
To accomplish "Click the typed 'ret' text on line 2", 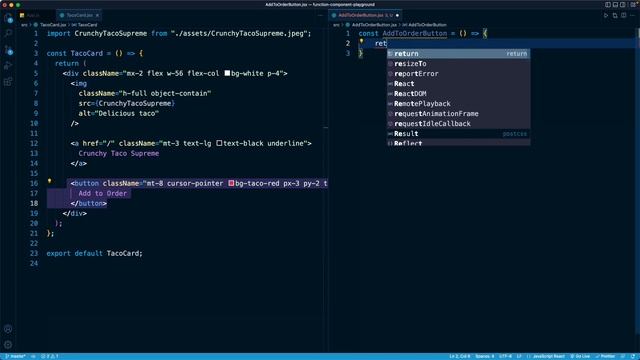I will pos(380,43).
